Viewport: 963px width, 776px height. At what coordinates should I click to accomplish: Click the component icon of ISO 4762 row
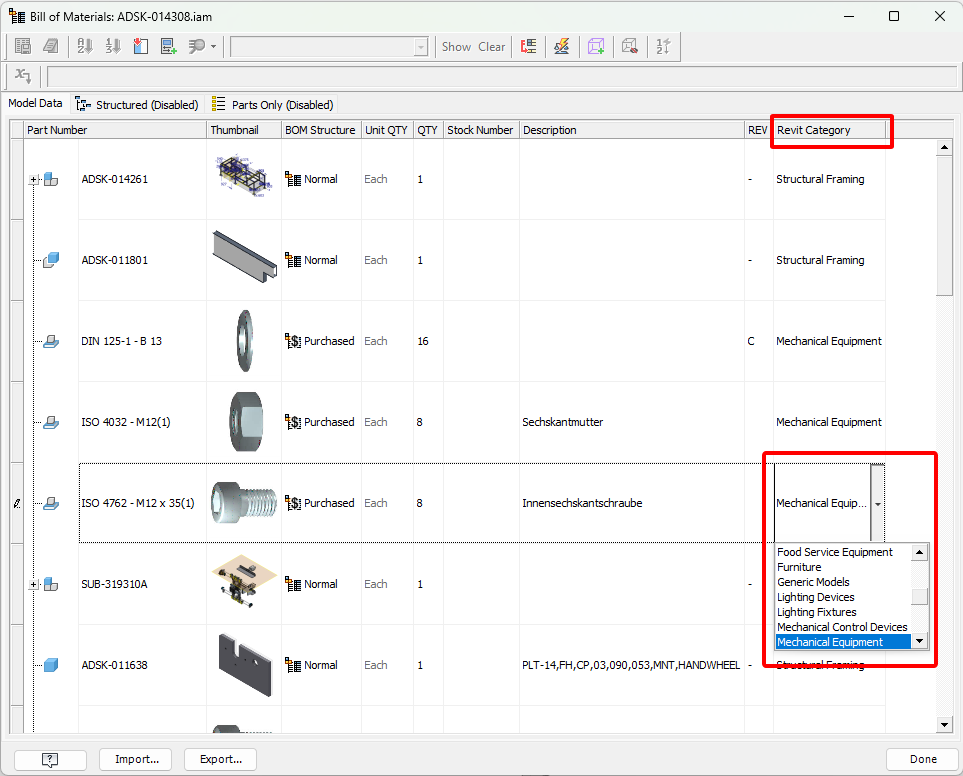(51, 503)
